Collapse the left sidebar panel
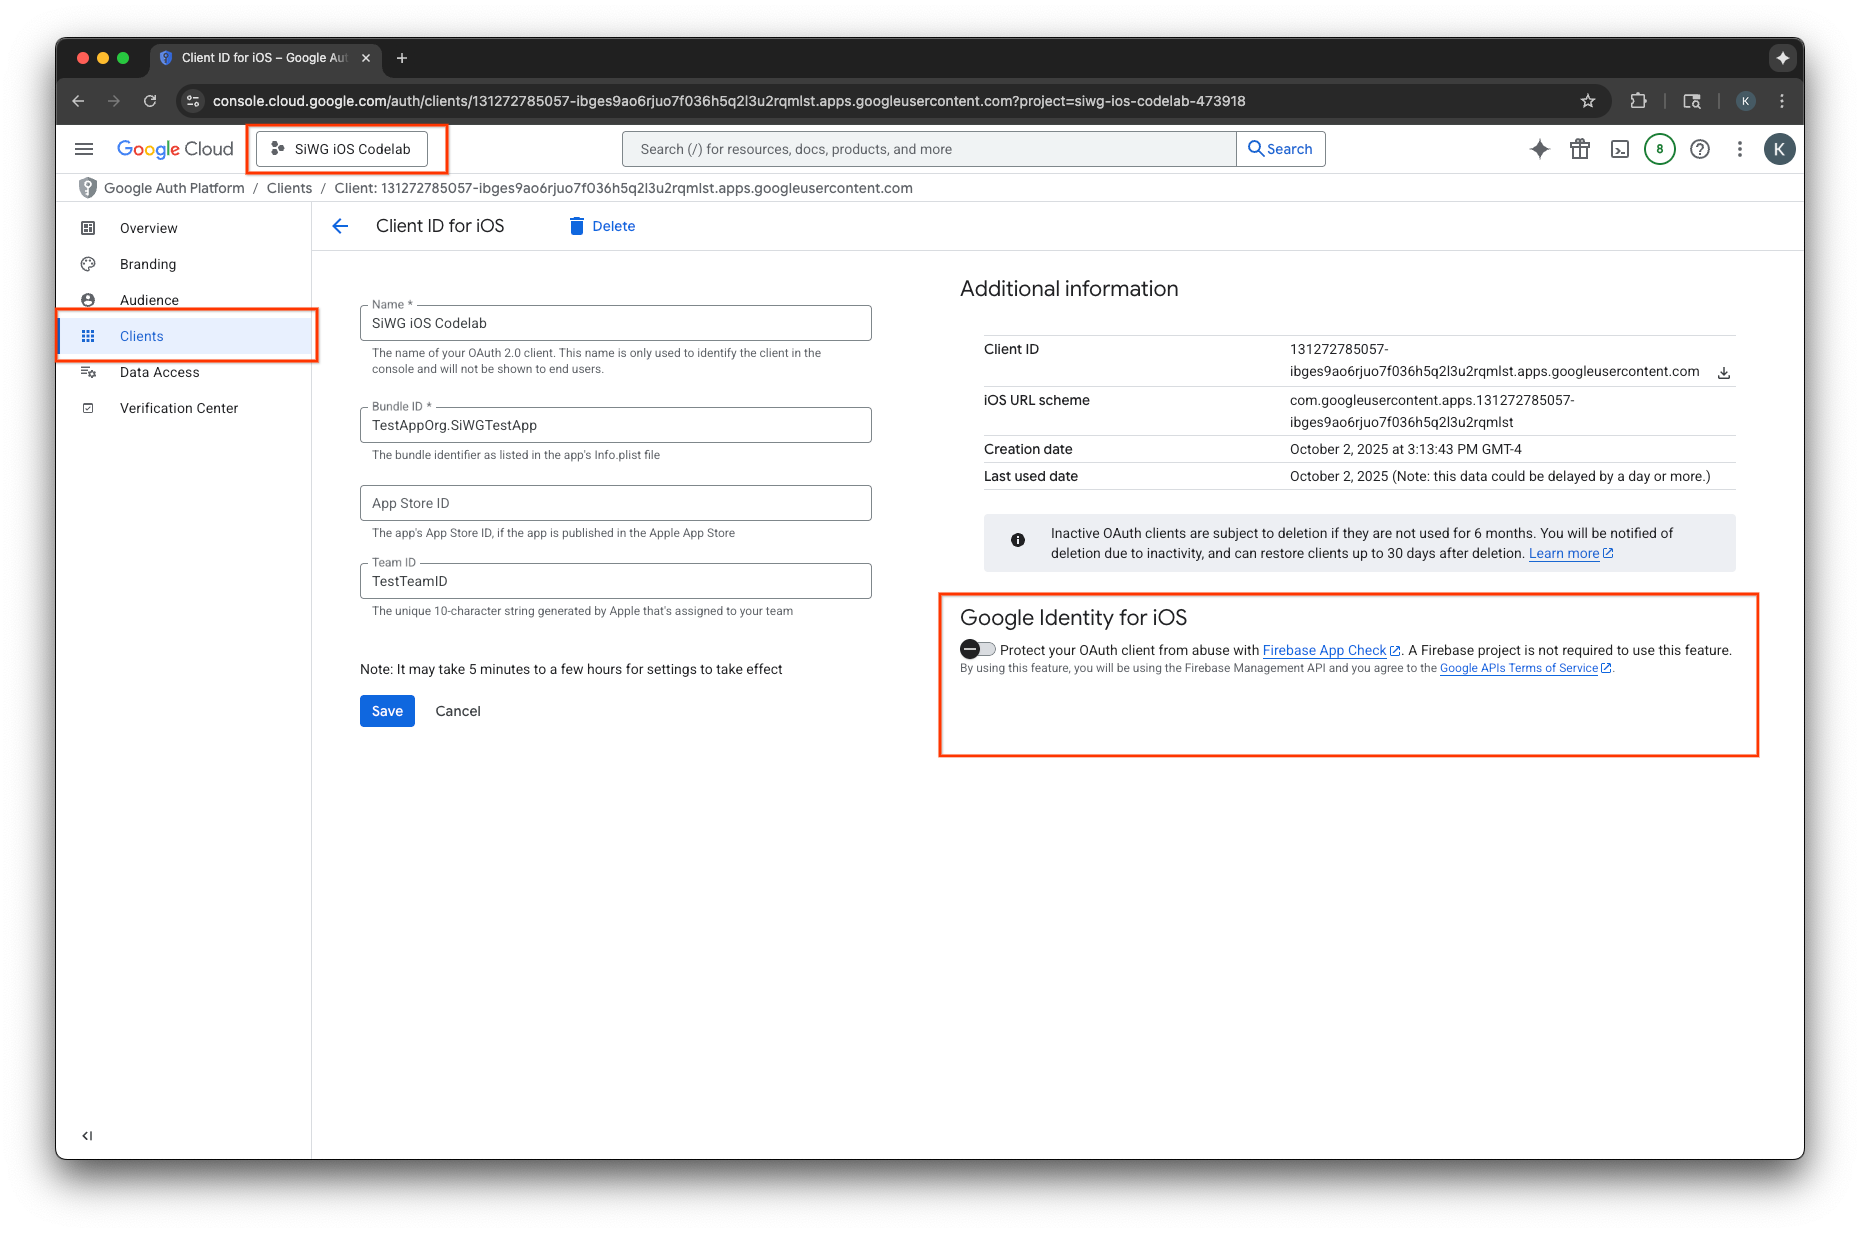 coord(87,1135)
